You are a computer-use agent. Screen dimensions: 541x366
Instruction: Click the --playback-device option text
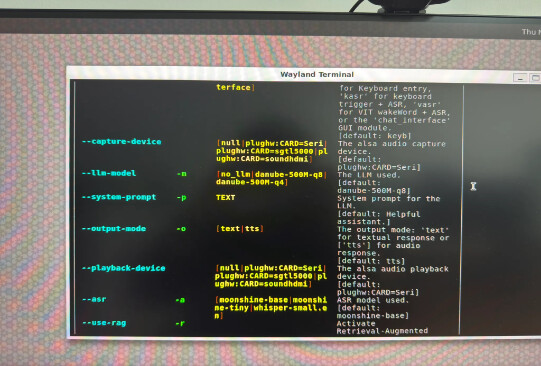[124, 268]
